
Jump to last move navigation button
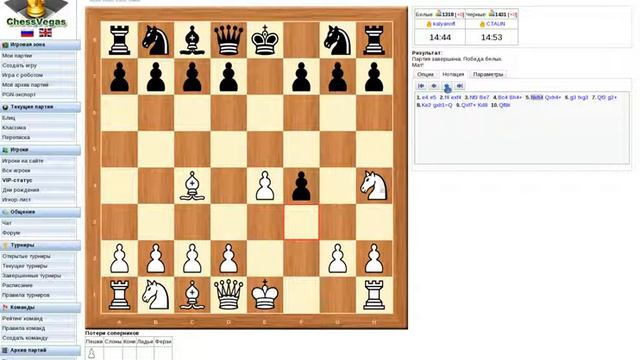point(460,86)
